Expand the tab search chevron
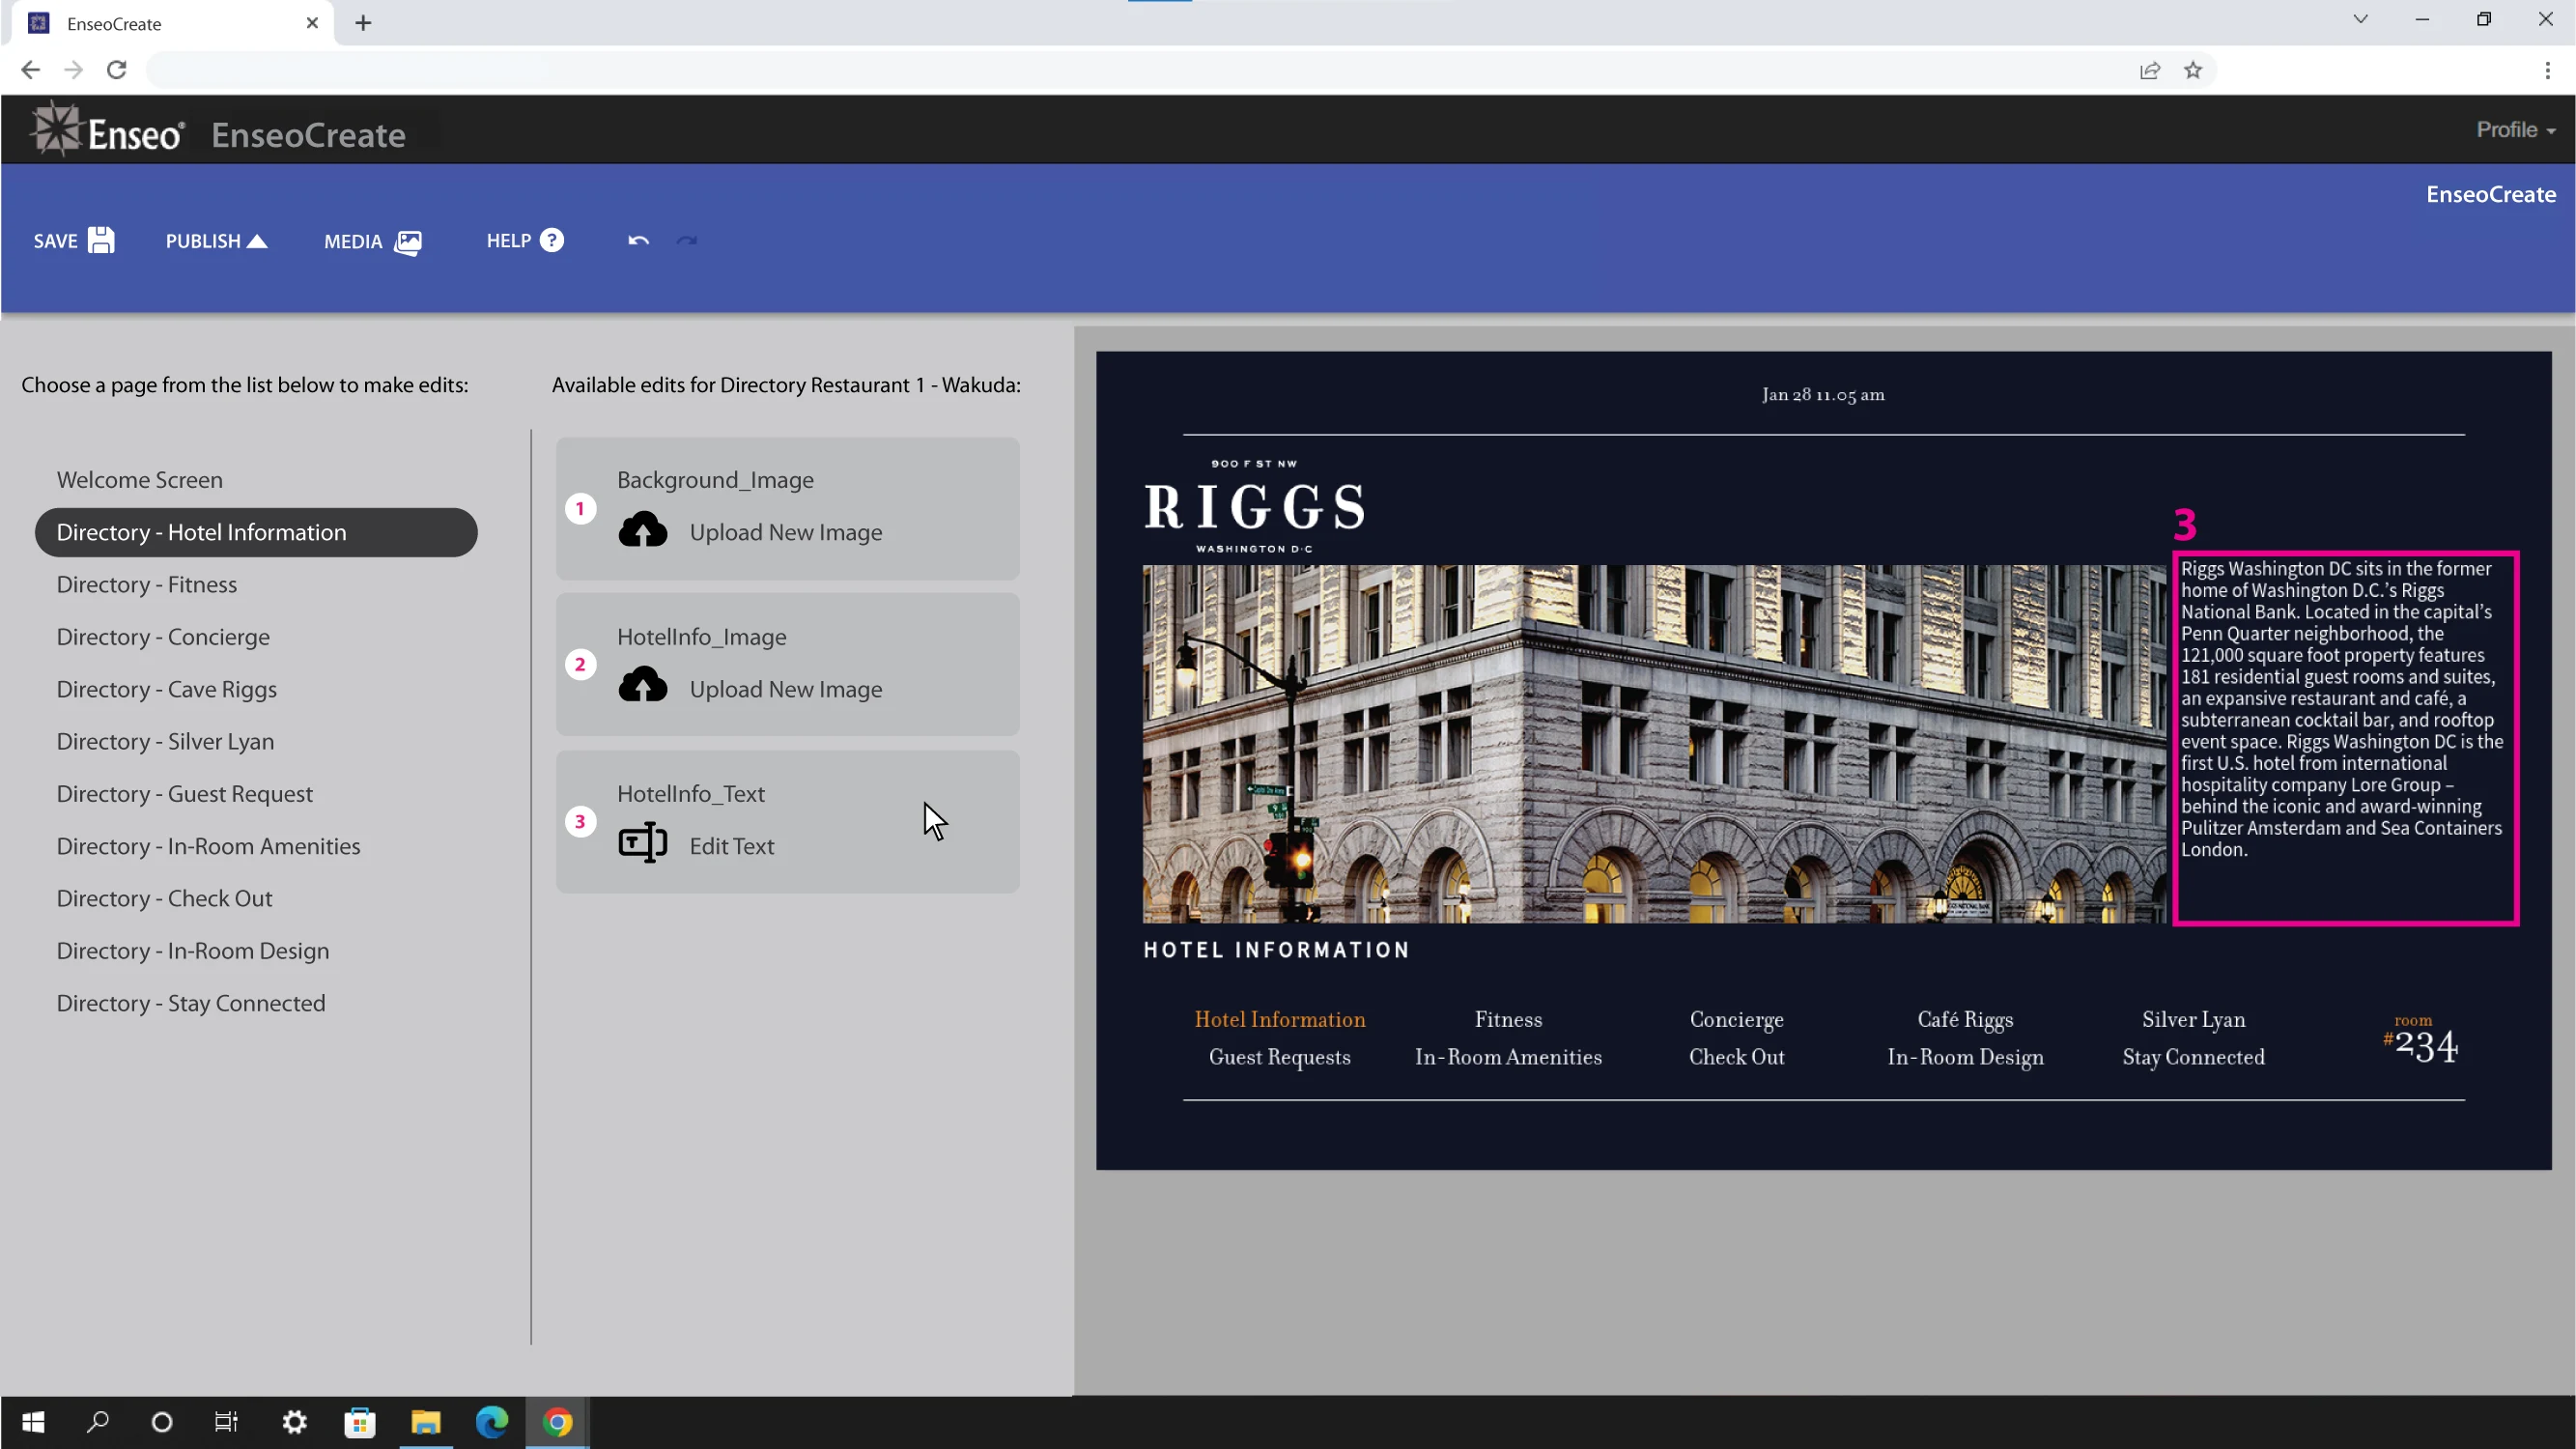Screen dimensions: 2576x1449 2360,19
